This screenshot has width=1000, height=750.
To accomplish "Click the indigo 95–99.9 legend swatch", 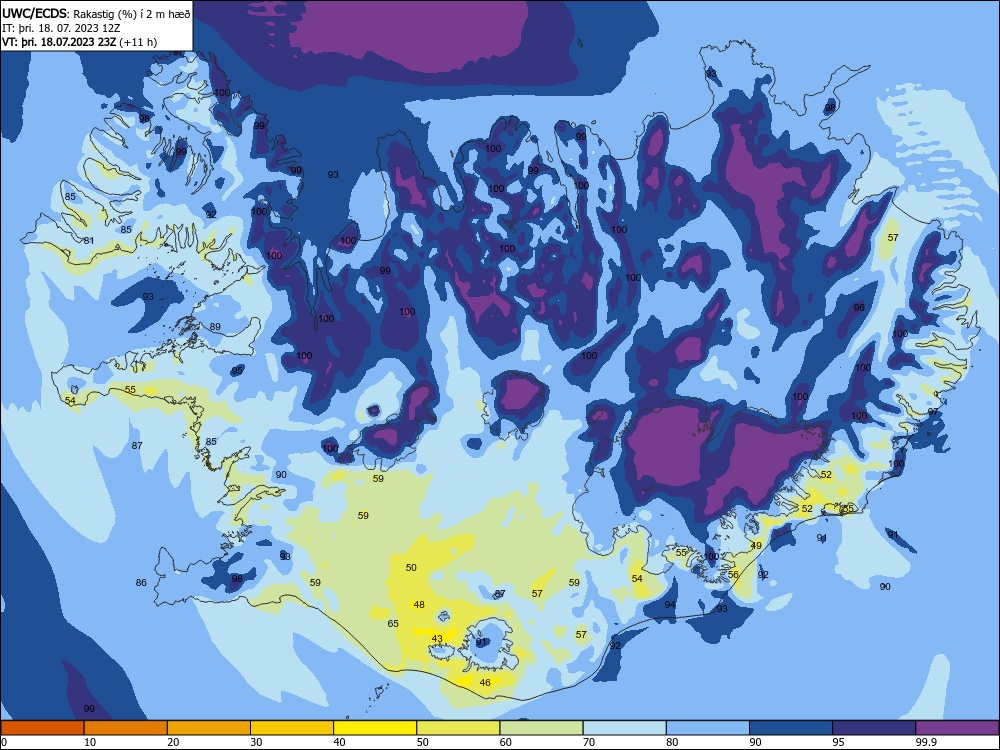I will point(874,728).
